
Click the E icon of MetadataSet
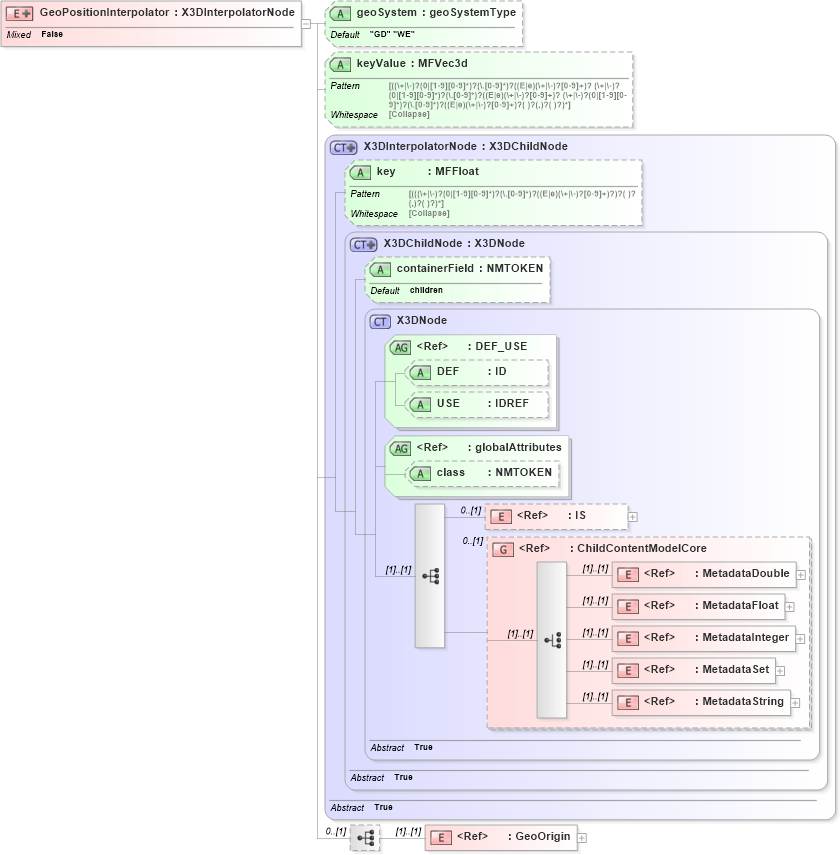(628, 671)
